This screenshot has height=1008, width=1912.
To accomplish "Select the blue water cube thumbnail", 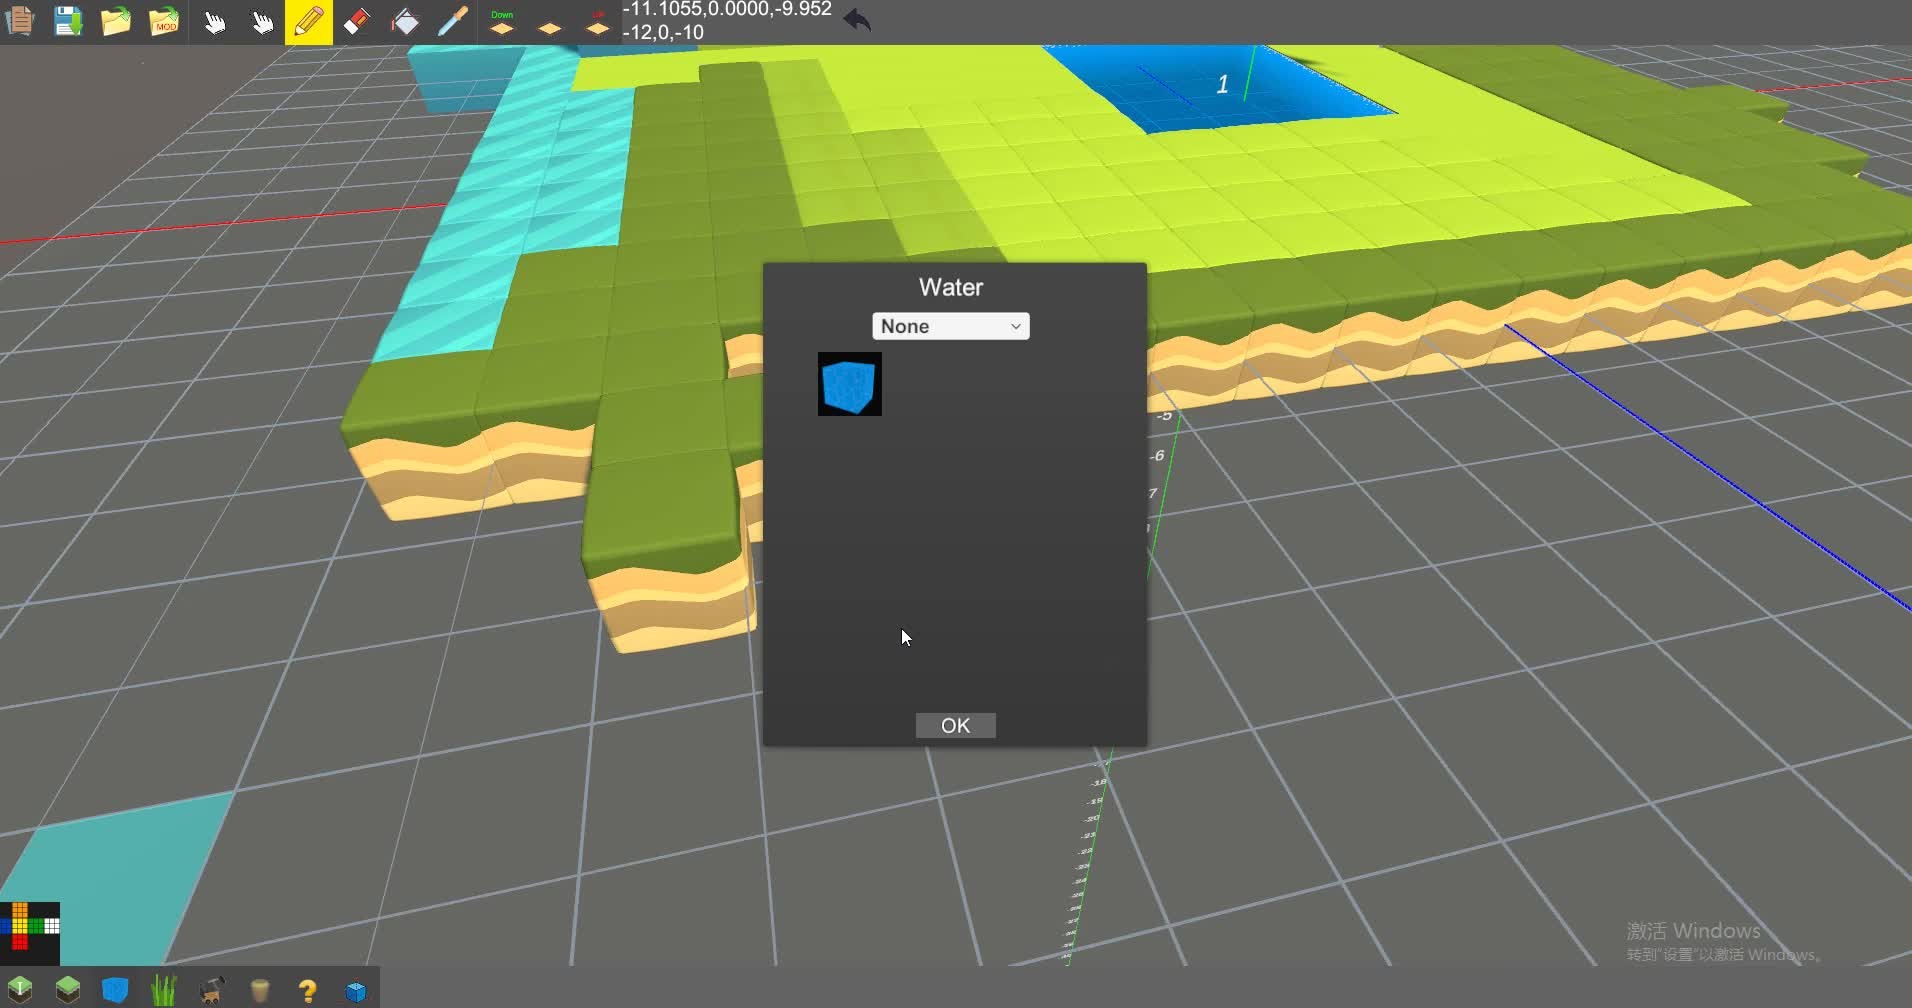I will [849, 384].
